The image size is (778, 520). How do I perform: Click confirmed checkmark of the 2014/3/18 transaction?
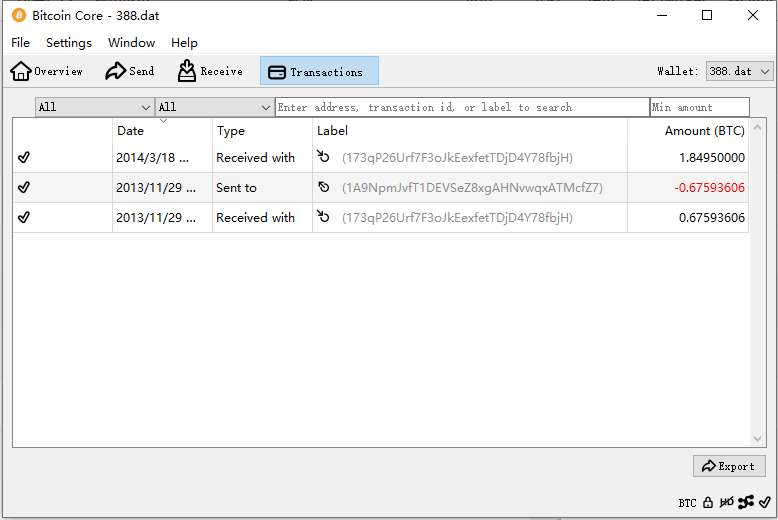24,157
